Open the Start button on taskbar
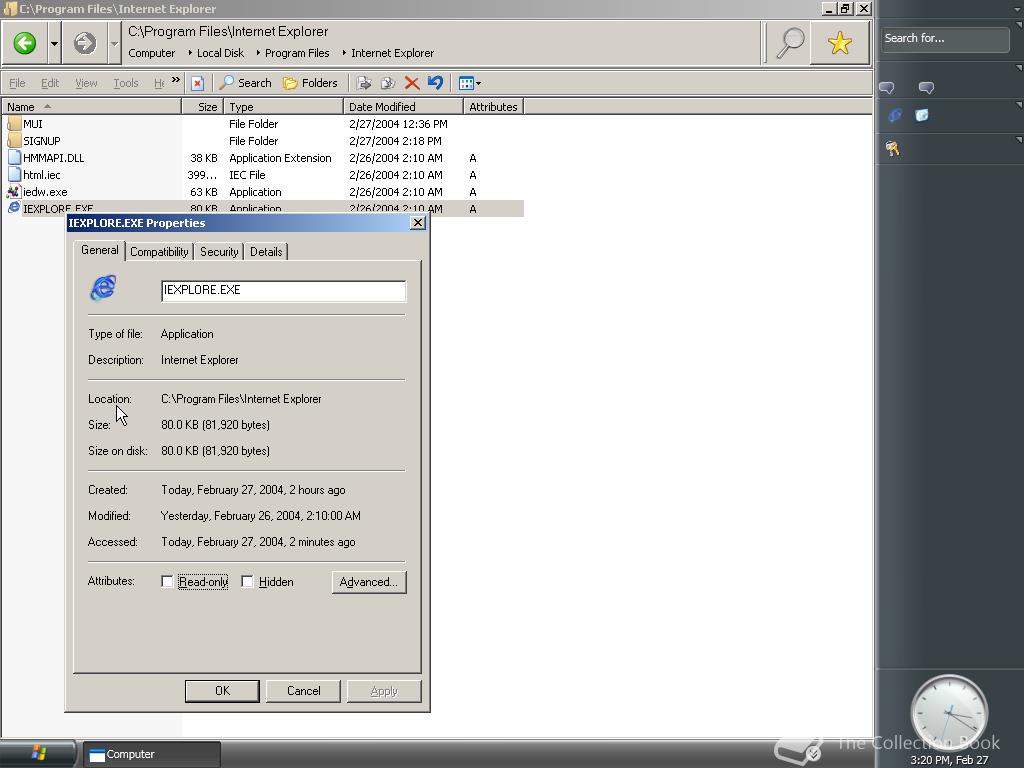This screenshot has height=768, width=1024. coord(38,754)
